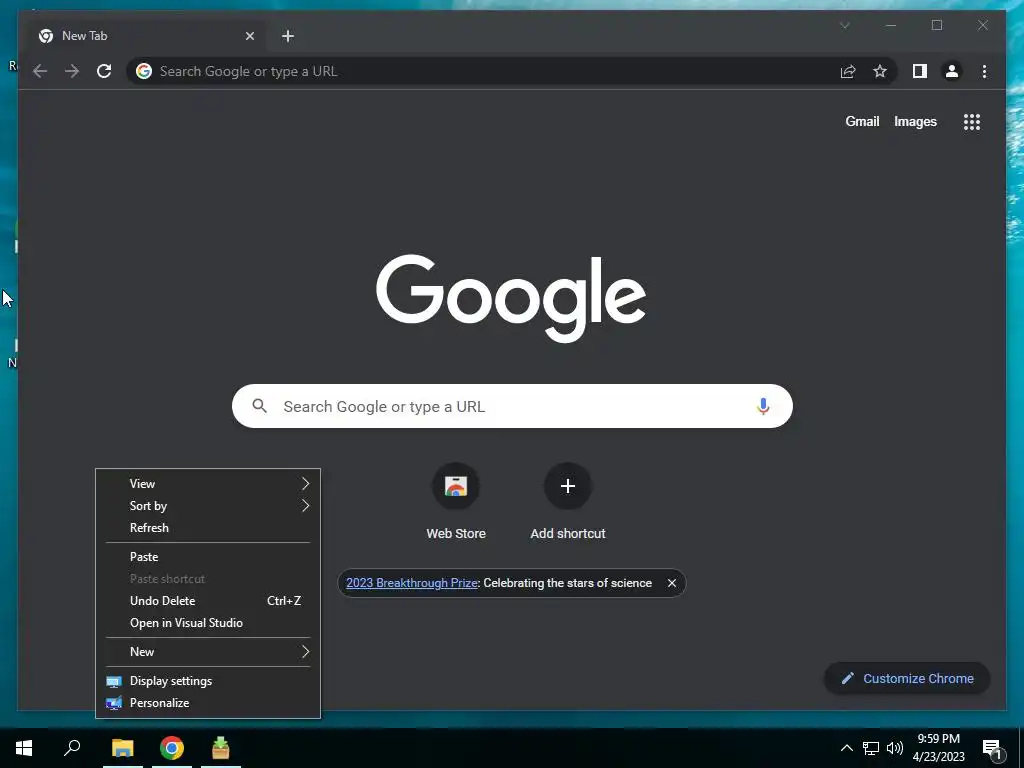Screen dimensions: 1024x768
Task: Start voice search with the microphone icon
Action: (763, 406)
